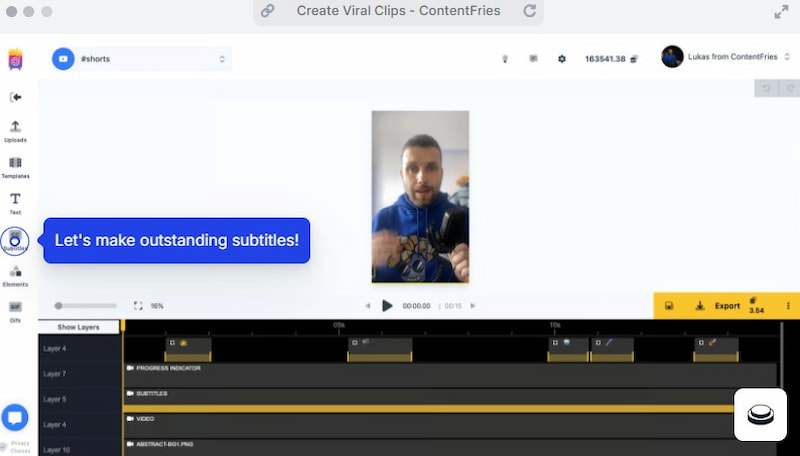Select the PROGRESS INDICATOR layer track
This screenshot has height=456, width=800.
[x=449, y=374]
